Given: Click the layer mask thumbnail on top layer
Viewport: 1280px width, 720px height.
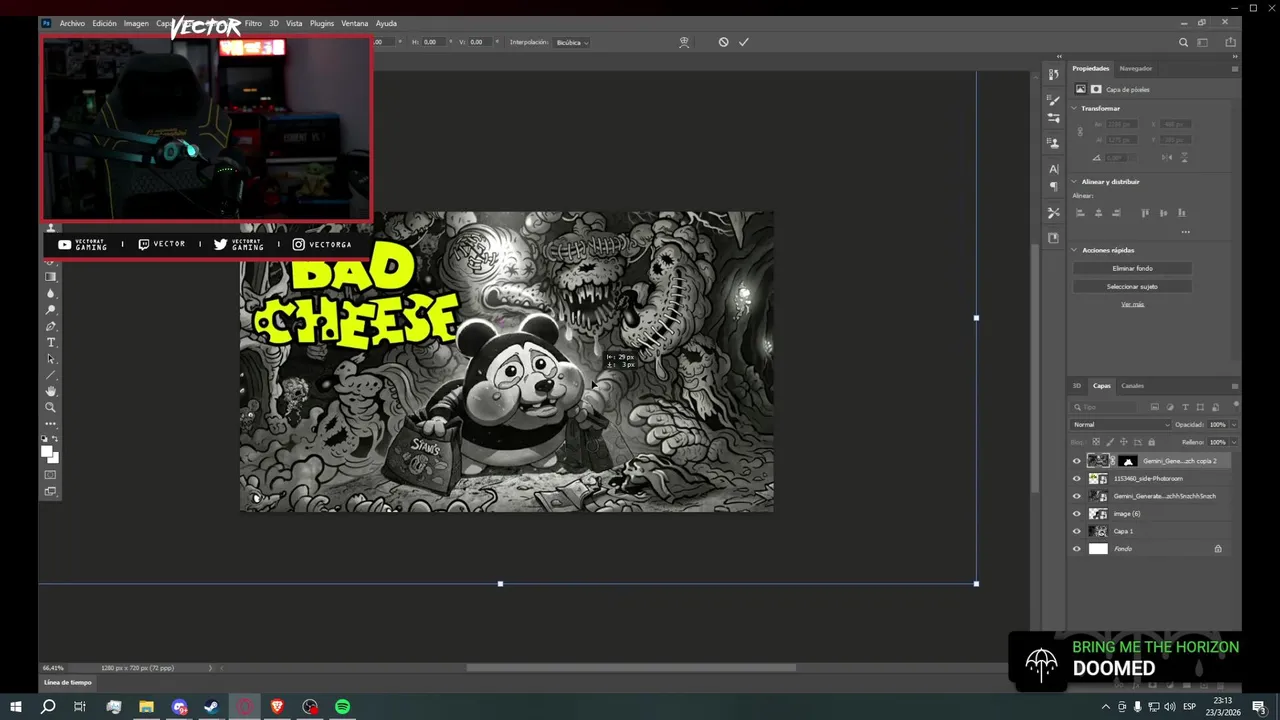Looking at the screenshot, I should tap(1127, 461).
